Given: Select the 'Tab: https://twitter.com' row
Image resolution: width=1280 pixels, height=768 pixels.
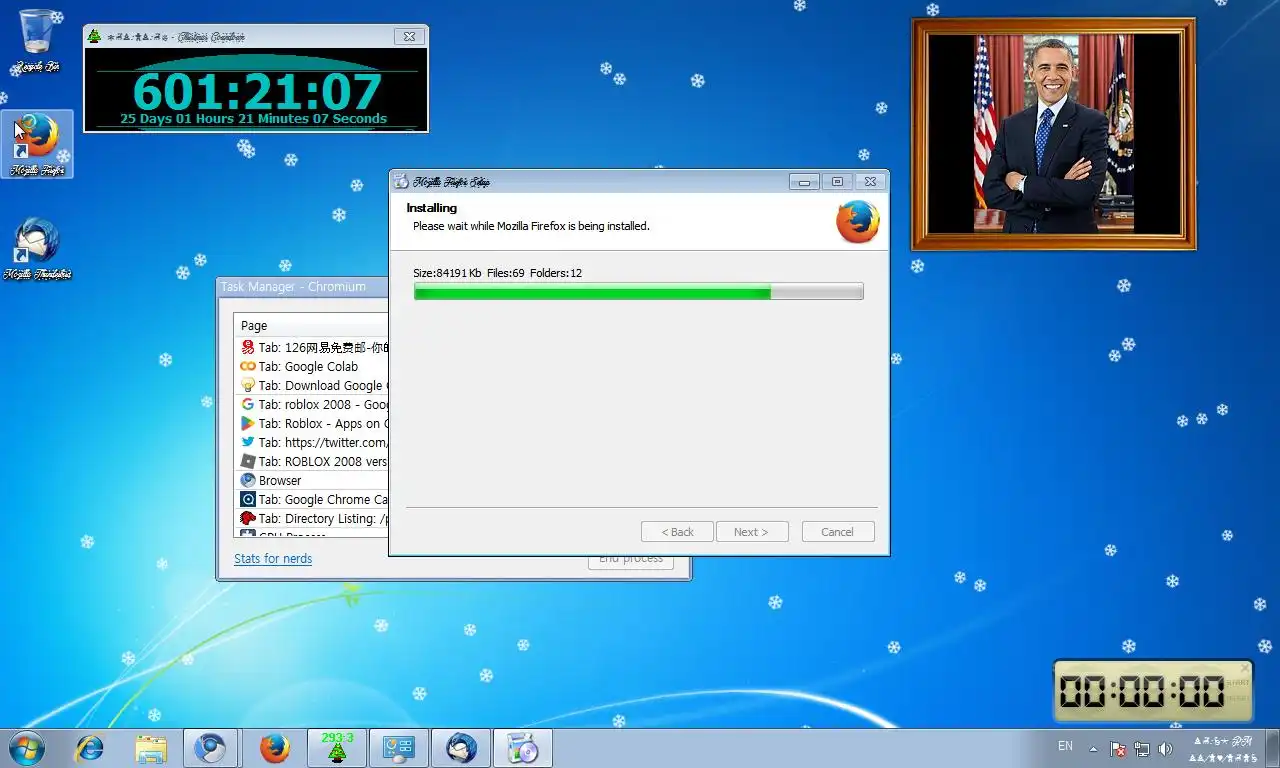Looking at the screenshot, I should [x=311, y=443].
